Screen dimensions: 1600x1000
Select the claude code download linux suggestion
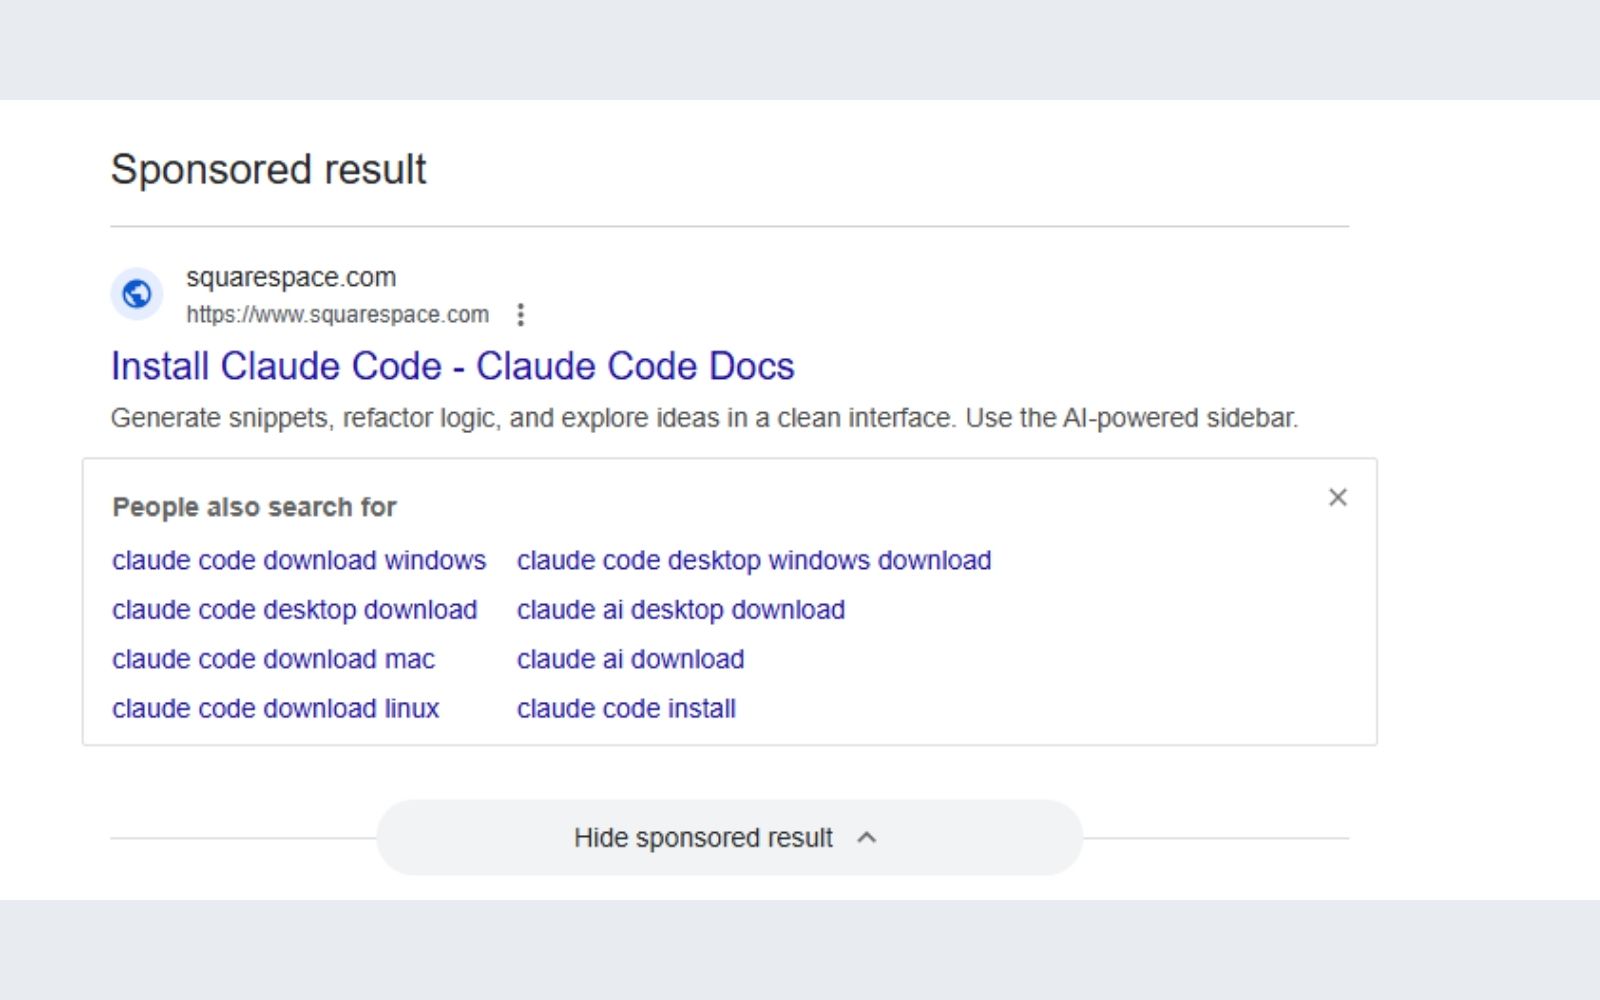[x=275, y=709]
